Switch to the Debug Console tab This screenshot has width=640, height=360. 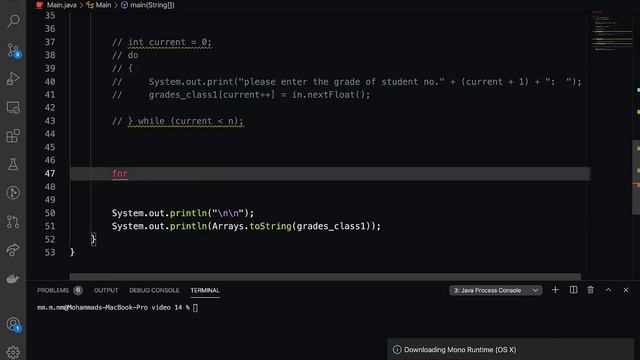pos(154,290)
